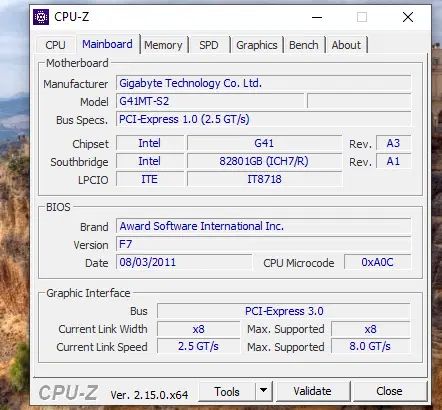Click the version text Ver. 2.15.0.x64
The image size is (442, 410).
click(x=149, y=395)
